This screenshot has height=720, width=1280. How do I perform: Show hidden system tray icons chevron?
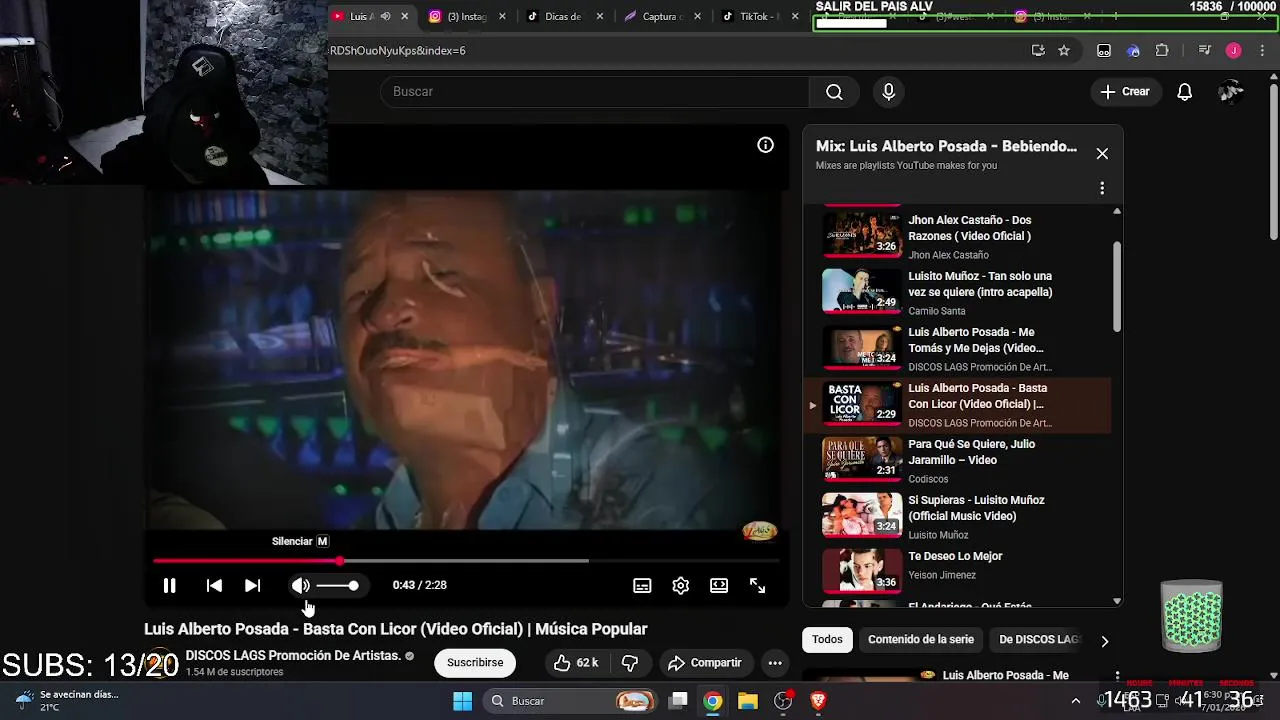pos(1076,701)
